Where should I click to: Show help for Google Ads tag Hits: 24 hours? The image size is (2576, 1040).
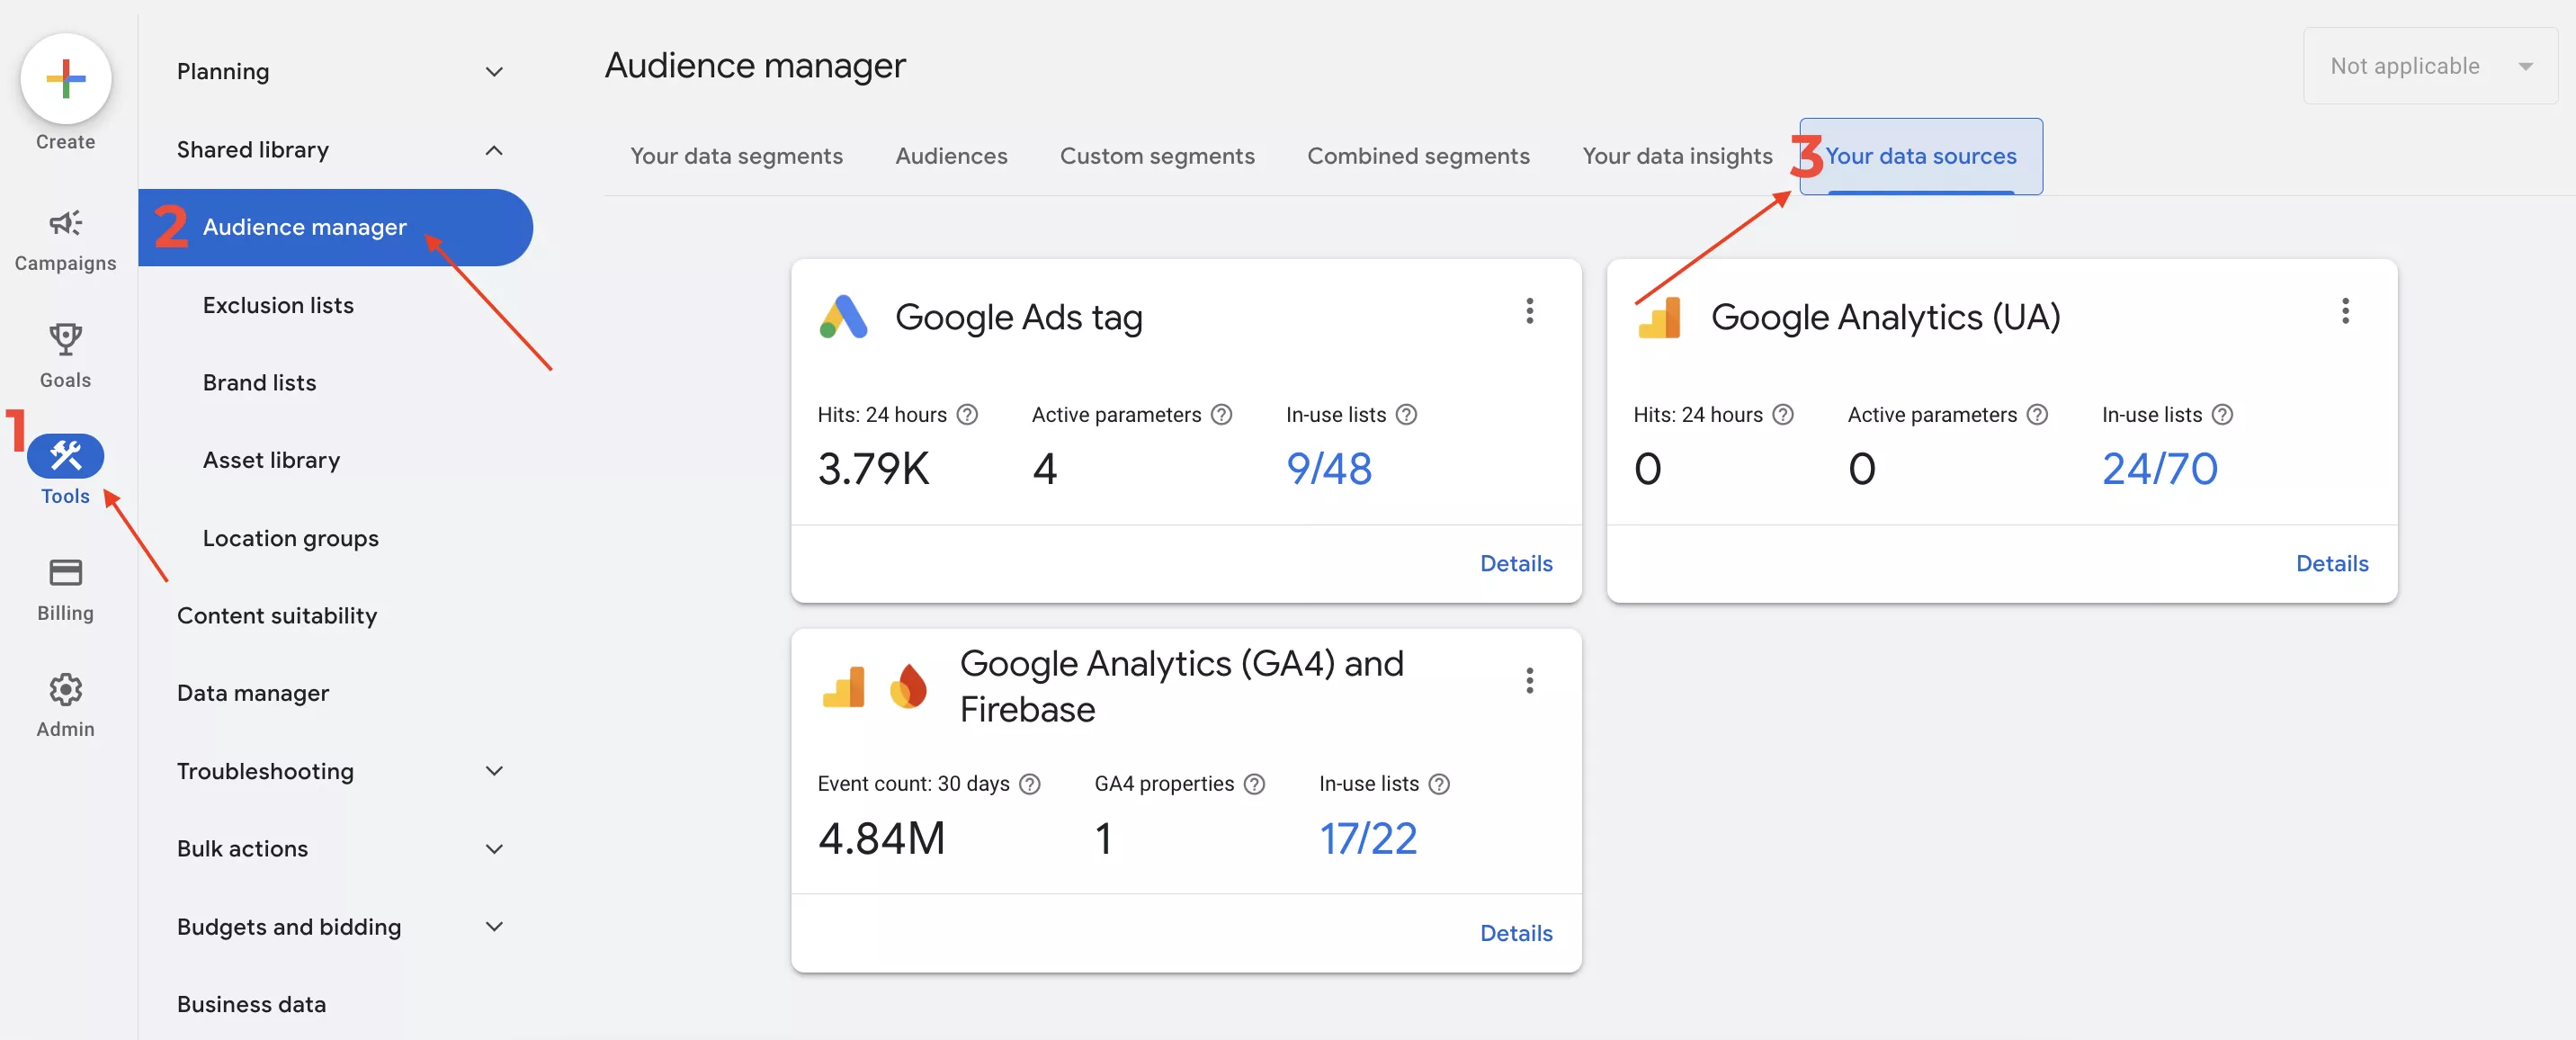coord(966,414)
